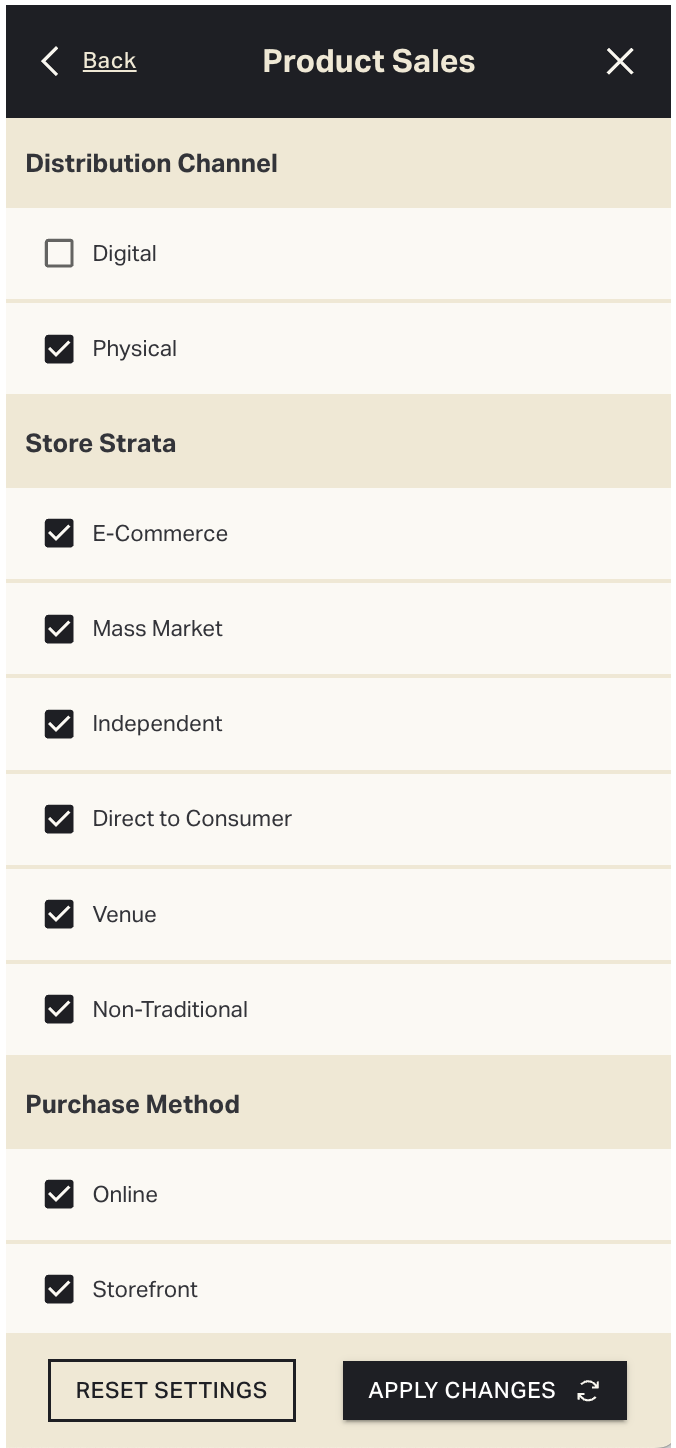
Task: Uncheck the Non-Traditional option
Action: tap(59, 1009)
